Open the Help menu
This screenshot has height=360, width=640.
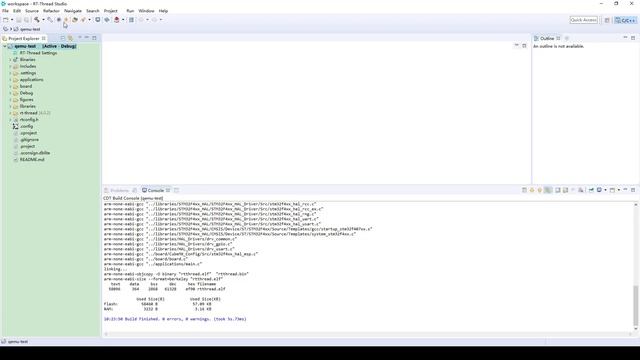(x=163, y=11)
